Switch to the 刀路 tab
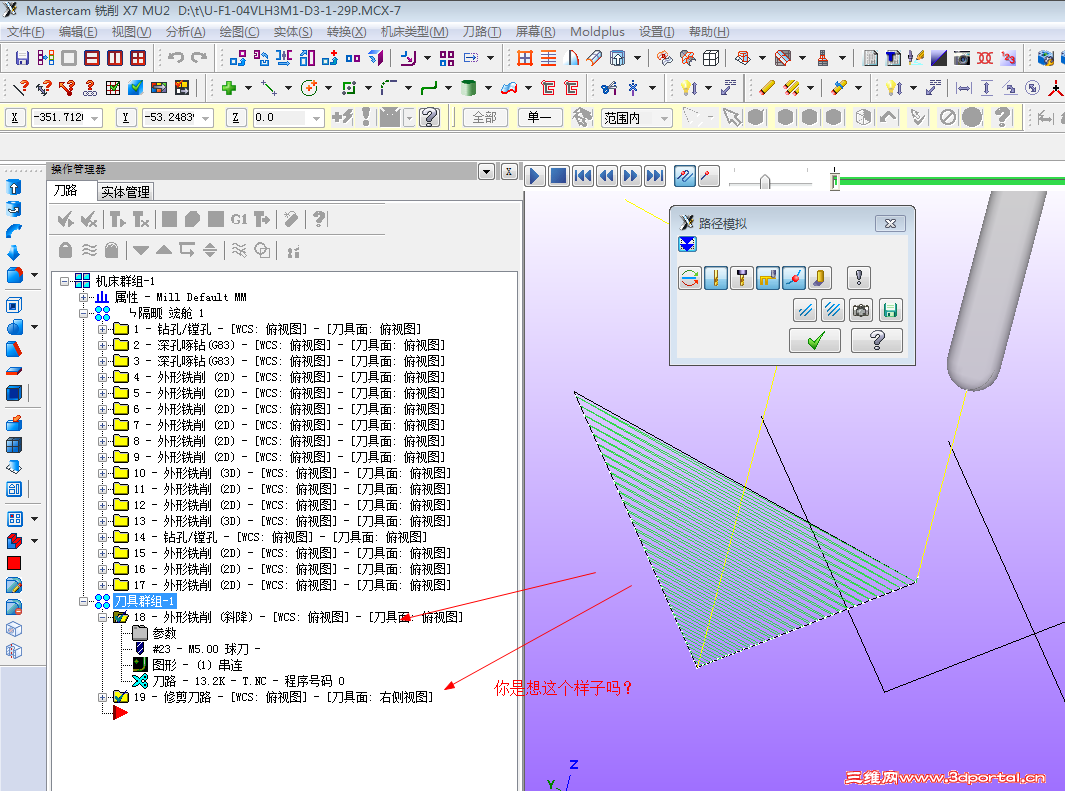This screenshot has width=1065, height=791. 66,191
